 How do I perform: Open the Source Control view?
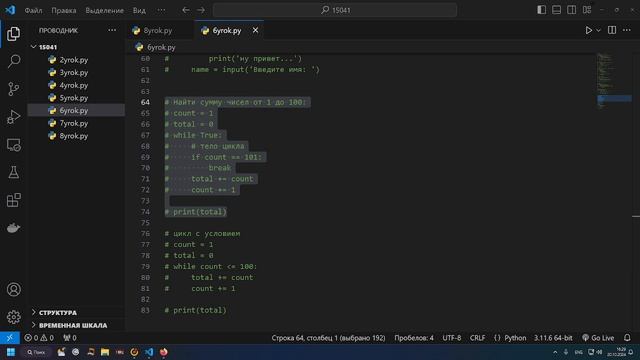tap(13, 89)
